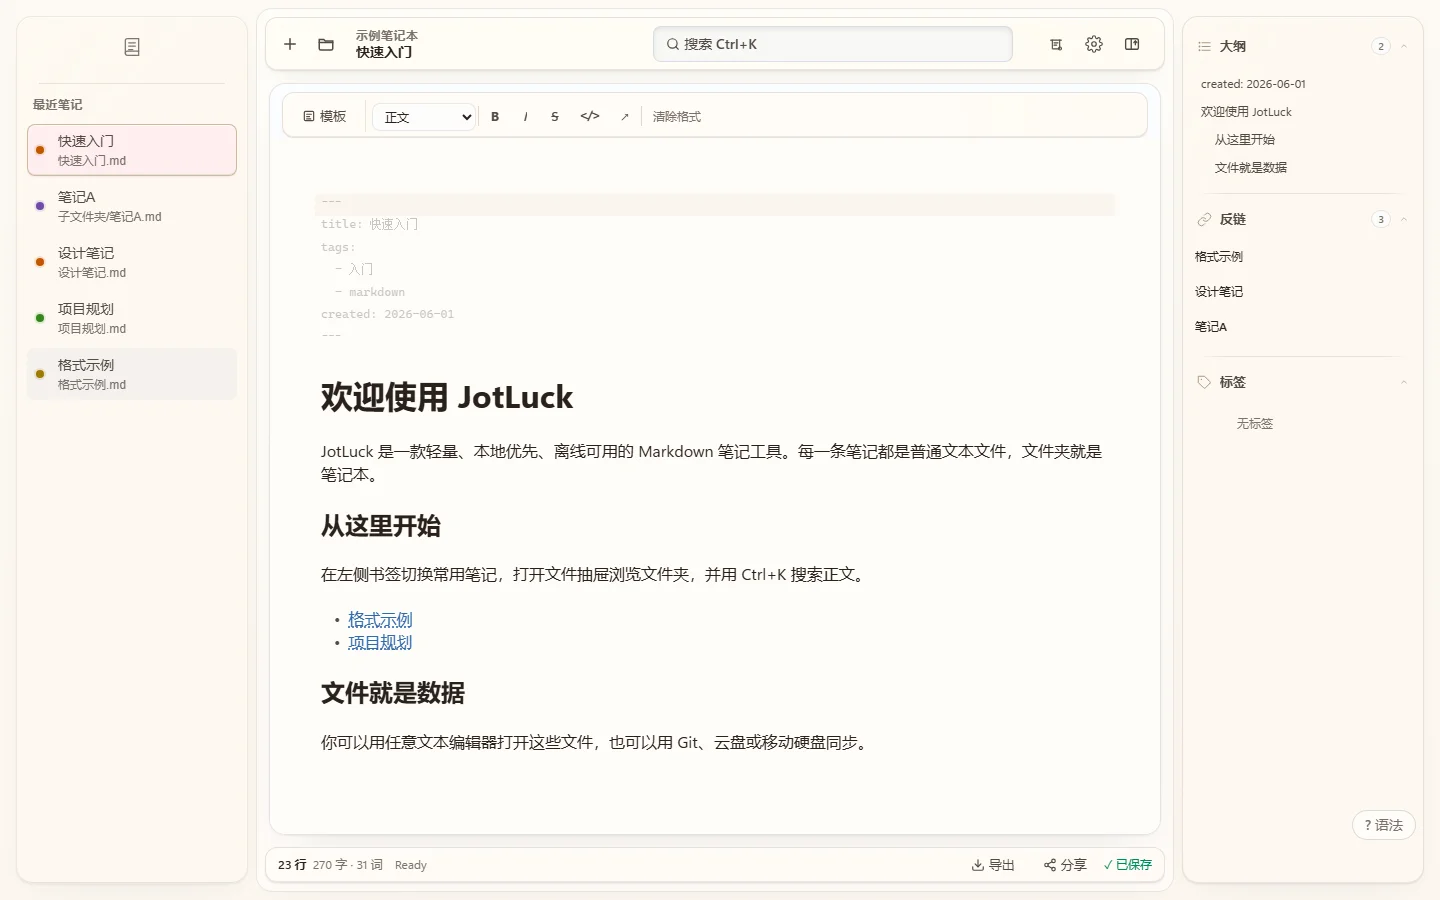
Task: Click the plus icon to create a new note
Action: [x=290, y=44]
